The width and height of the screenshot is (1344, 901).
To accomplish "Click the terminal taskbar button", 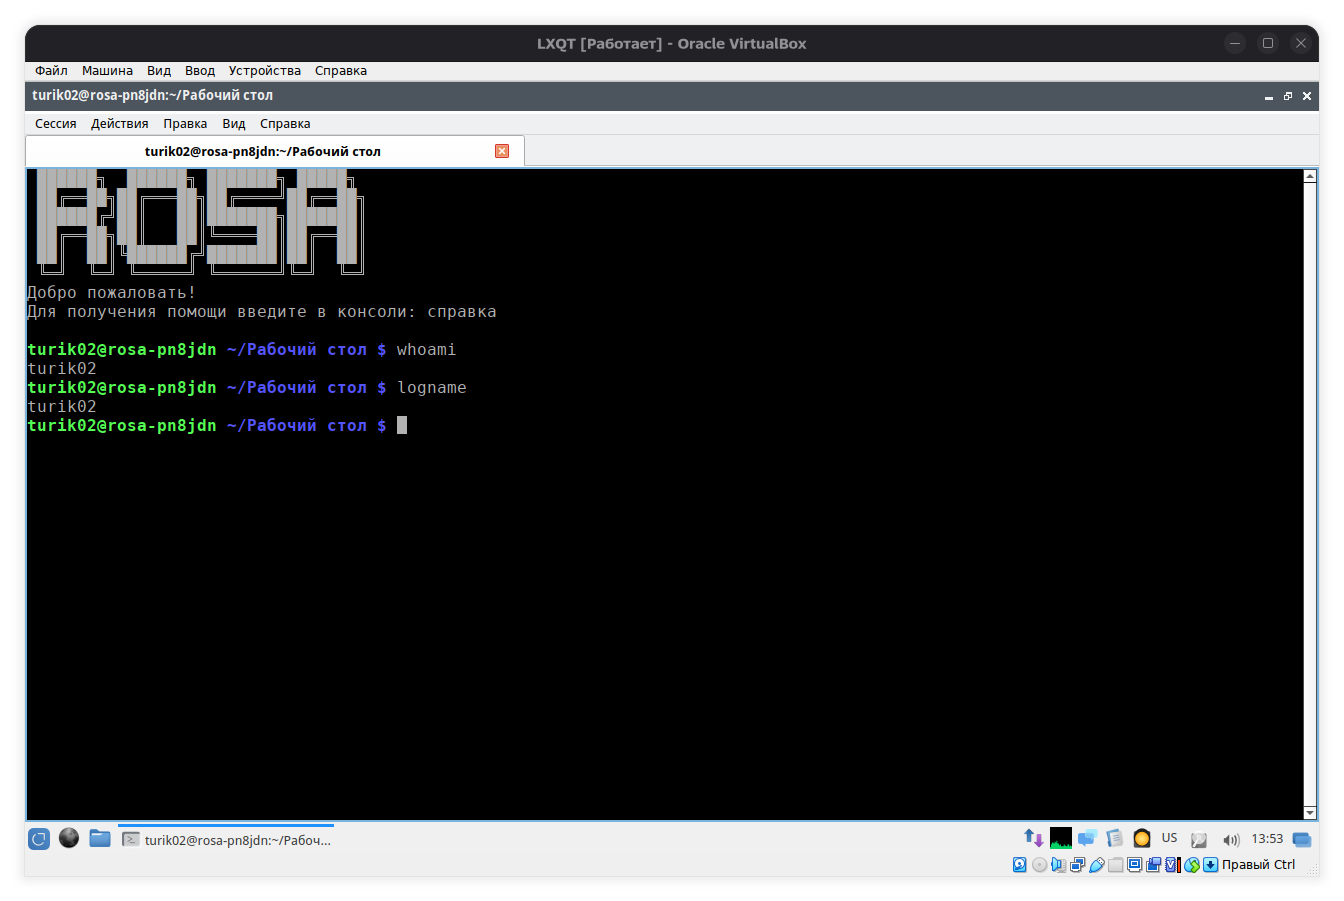I will [226, 839].
